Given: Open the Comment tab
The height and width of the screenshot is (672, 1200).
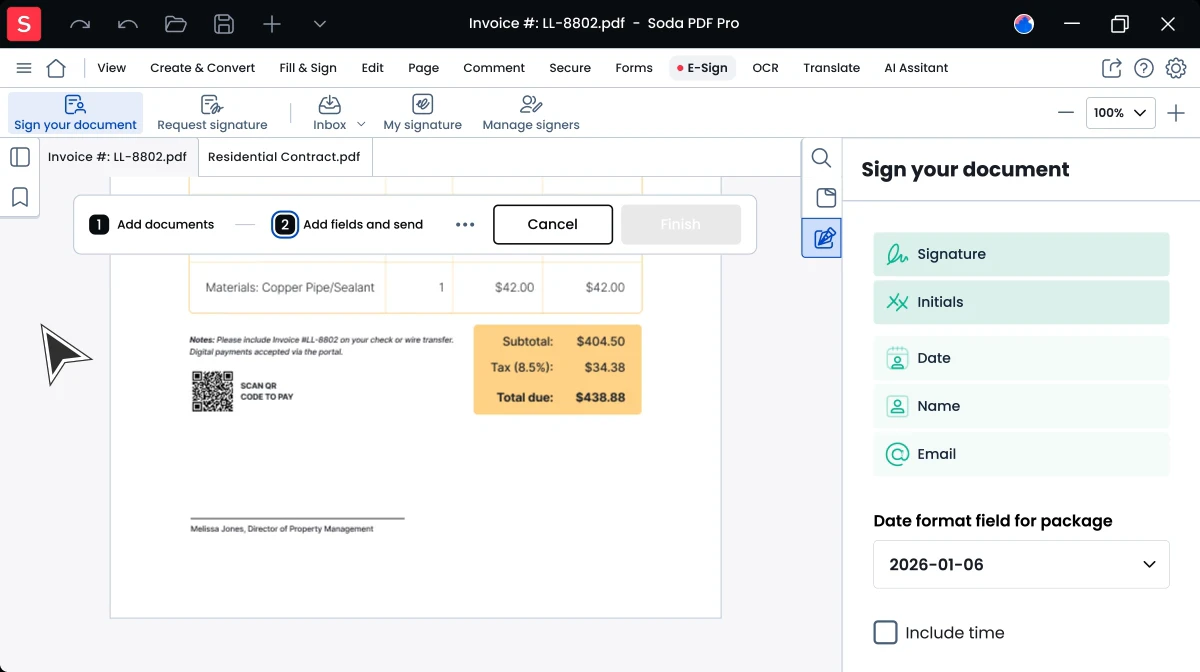Looking at the screenshot, I should click(x=494, y=68).
